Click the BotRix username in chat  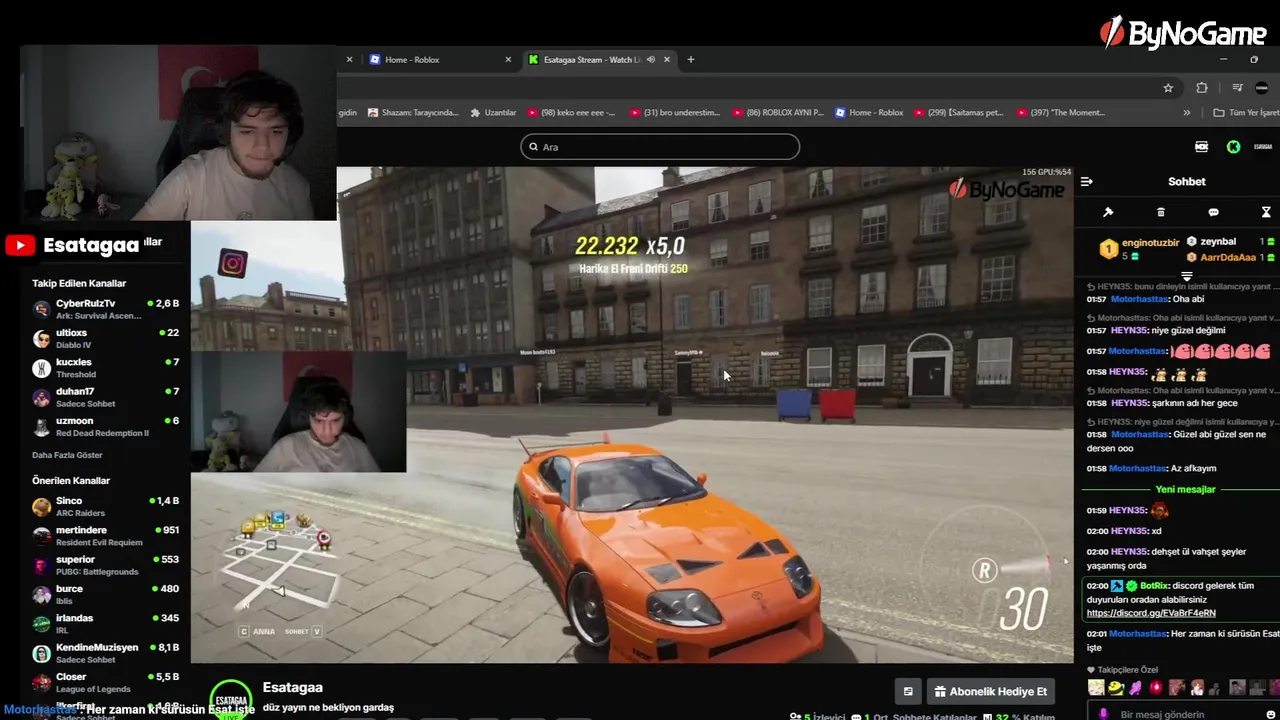pyautogui.click(x=1154, y=586)
